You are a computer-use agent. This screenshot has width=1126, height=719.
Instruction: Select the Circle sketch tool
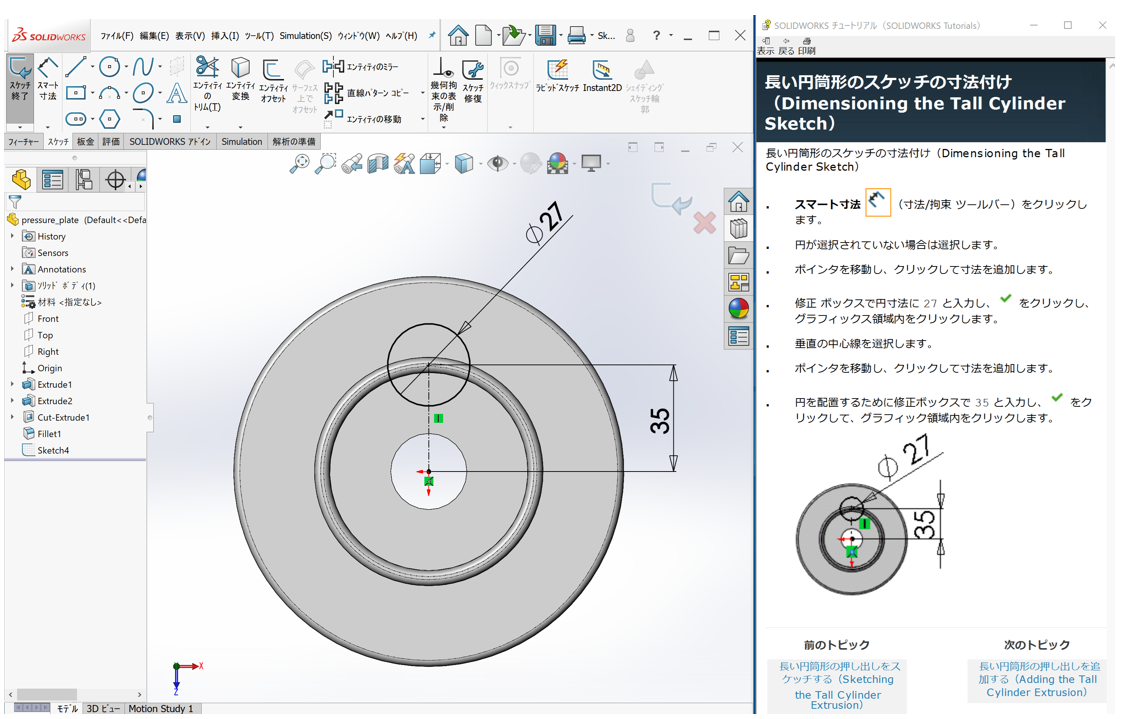pos(109,67)
